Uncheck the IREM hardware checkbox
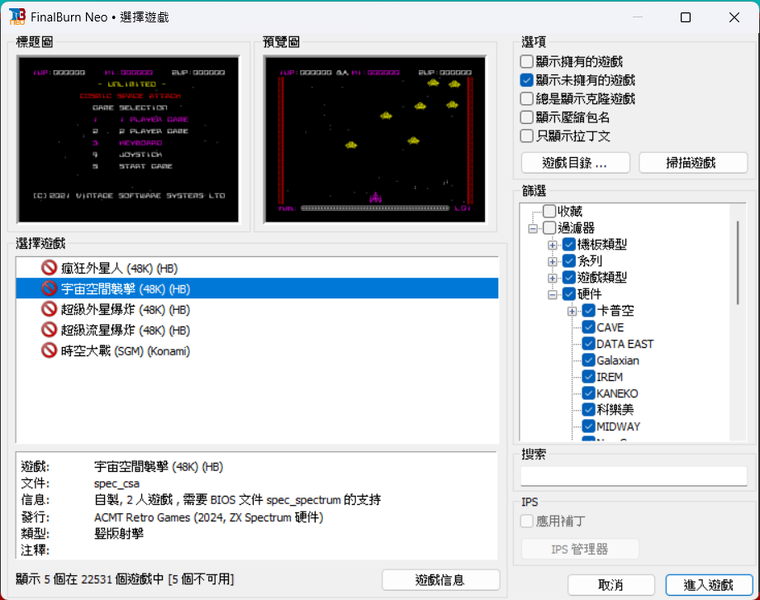The width and height of the screenshot is (760, 600). tap(588, 377)
